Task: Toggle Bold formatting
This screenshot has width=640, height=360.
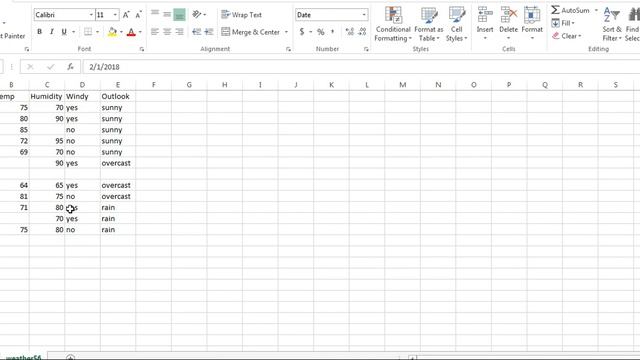Action: 39,32
